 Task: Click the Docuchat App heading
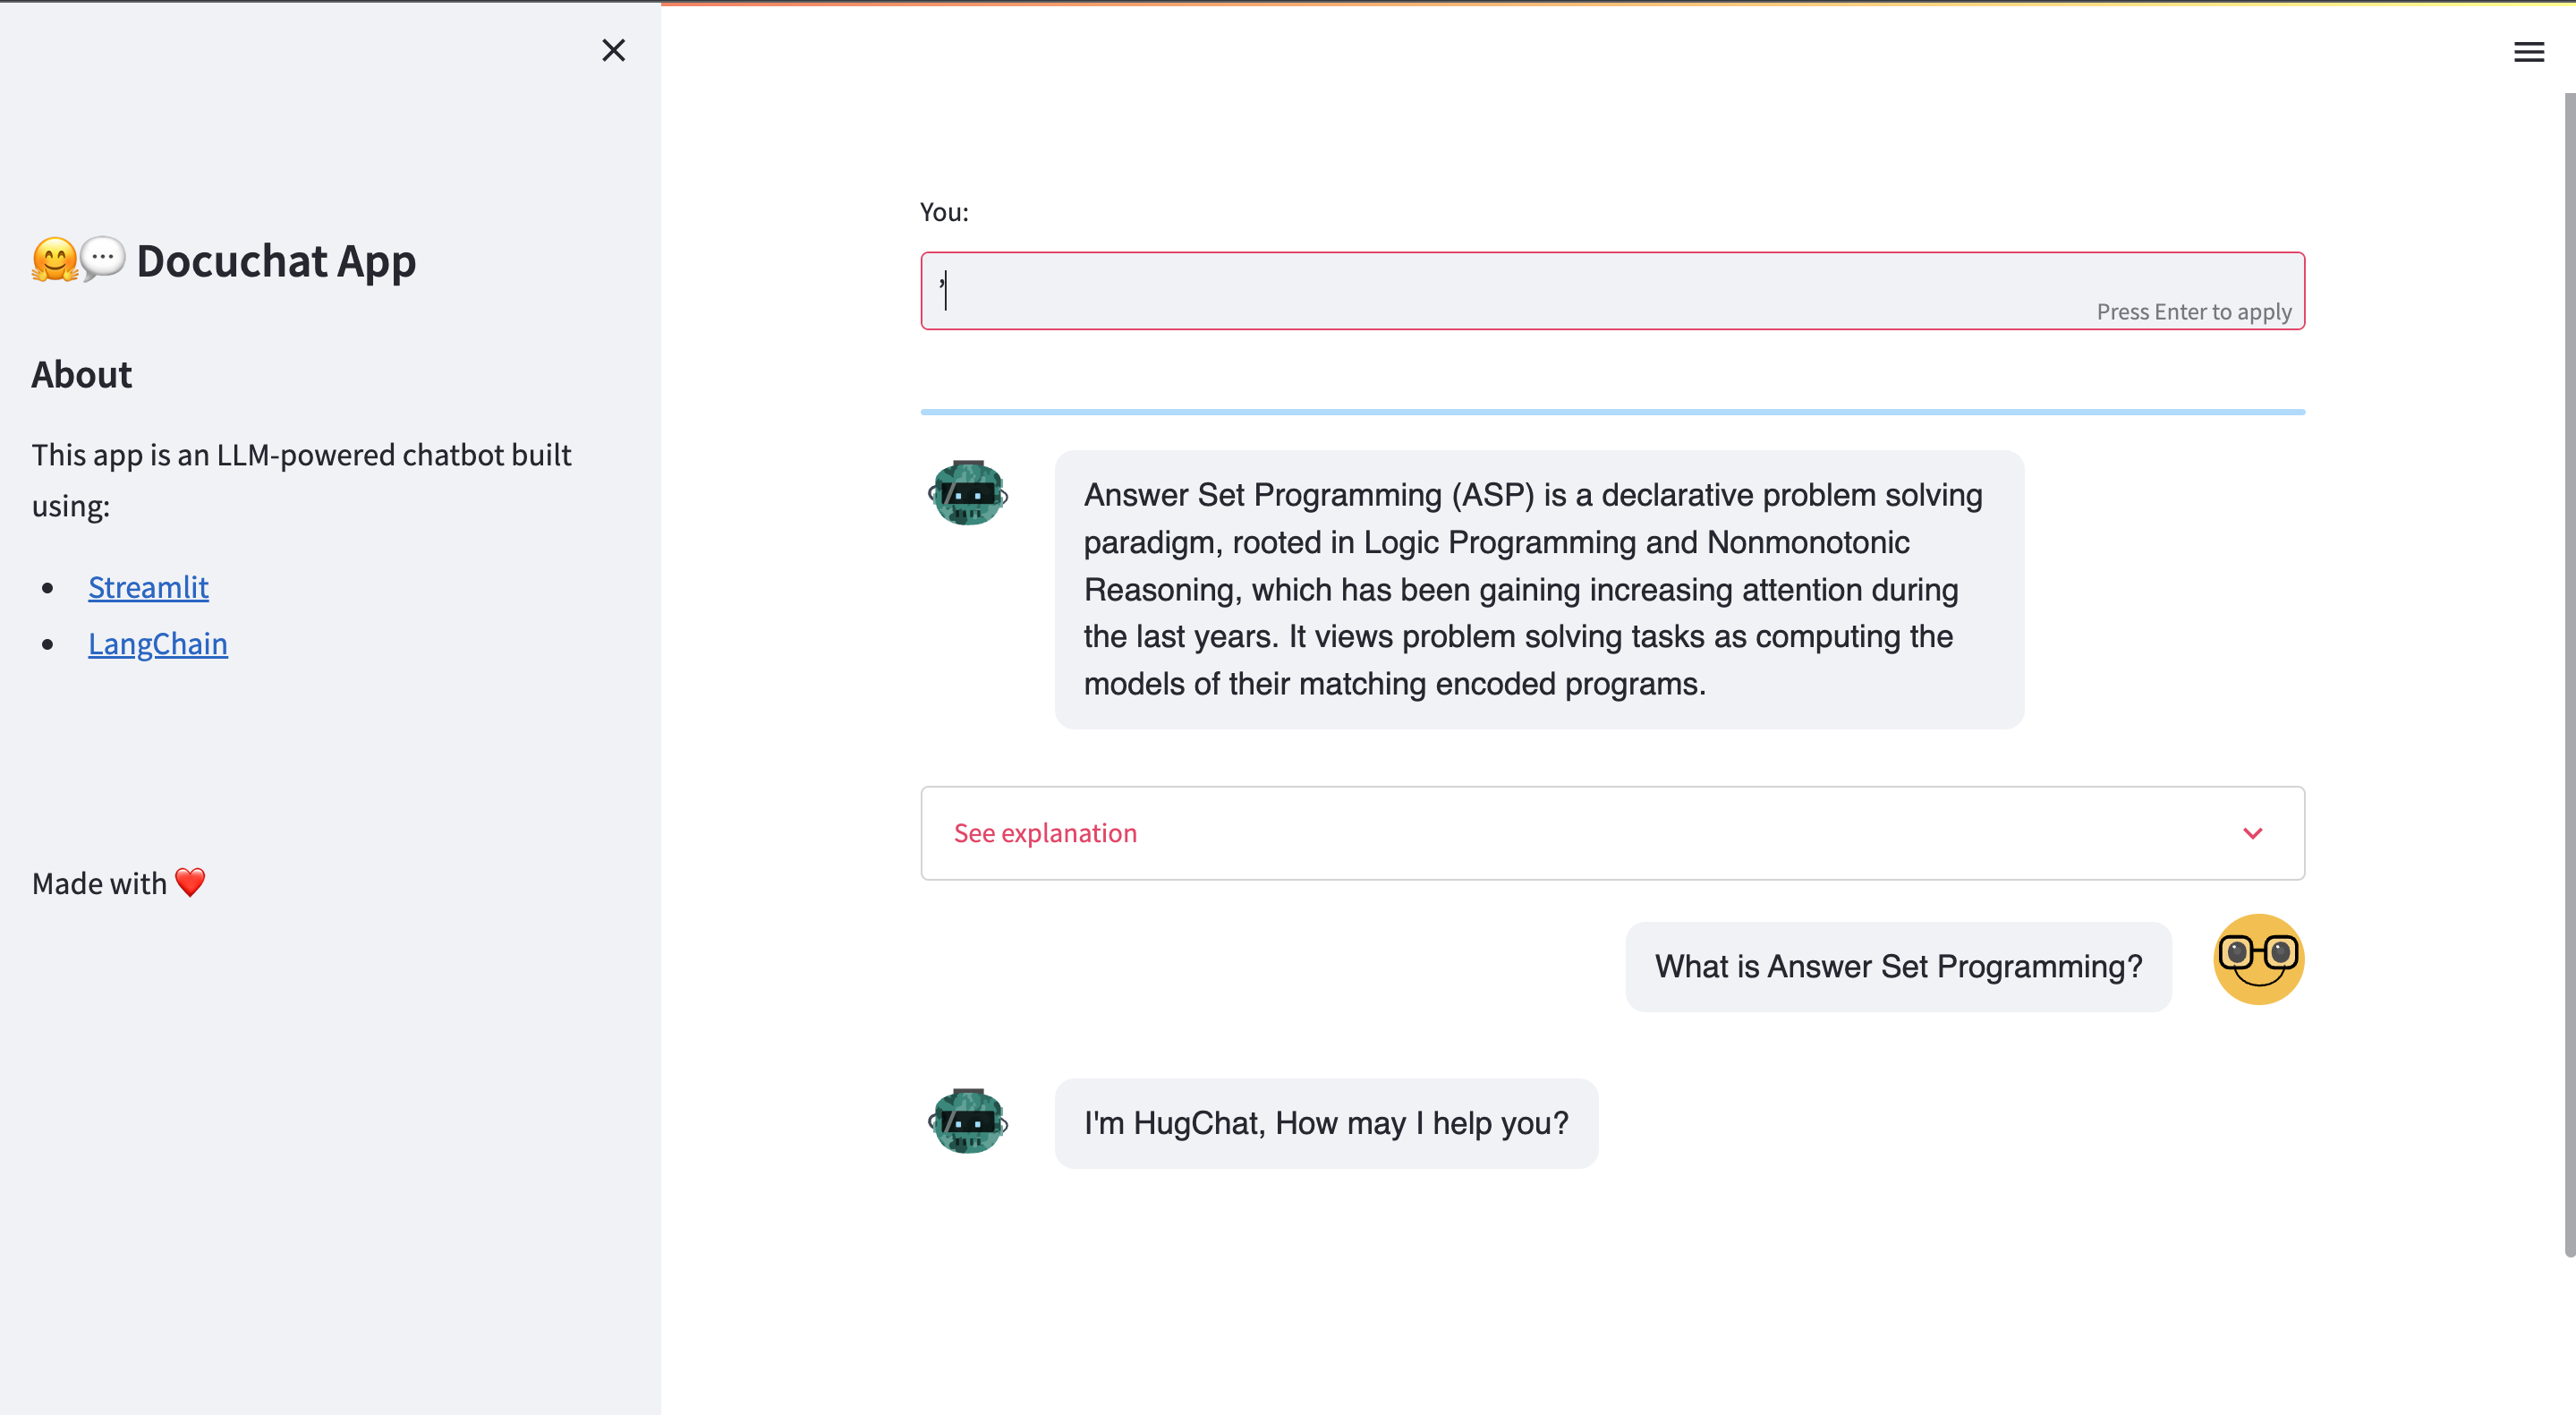275,261
